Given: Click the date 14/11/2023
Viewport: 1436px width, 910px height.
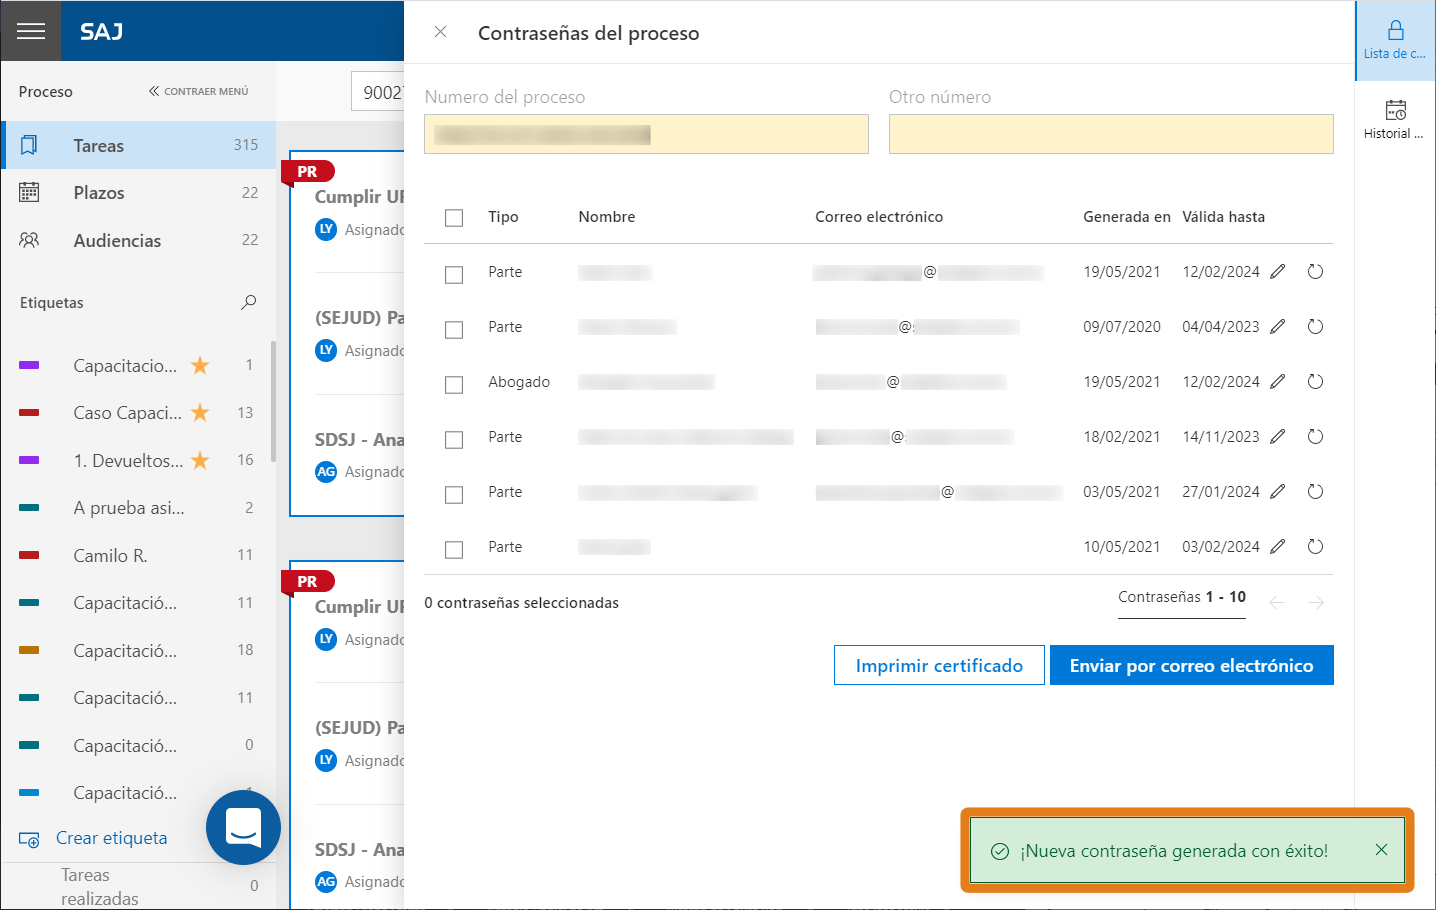Looking at the screenshot, I should (x=1220, y=437).
